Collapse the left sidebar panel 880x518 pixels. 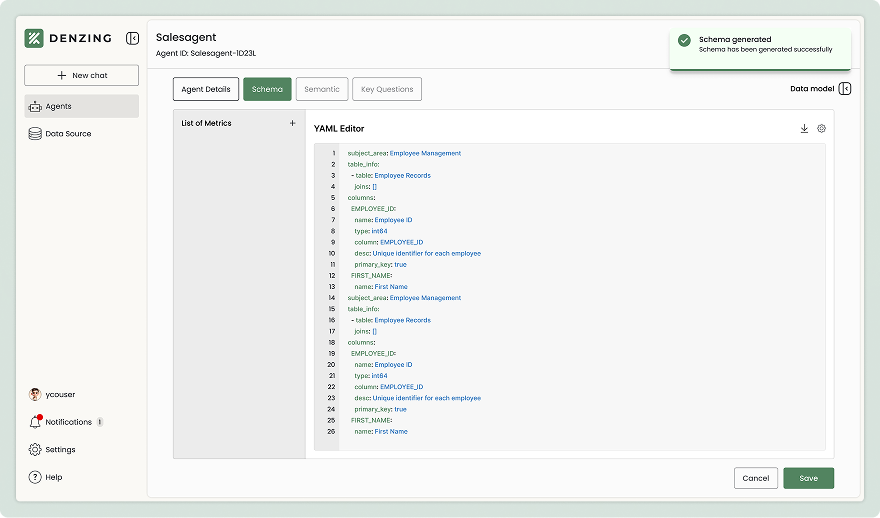pyautogui.click(x=132, y=38)
